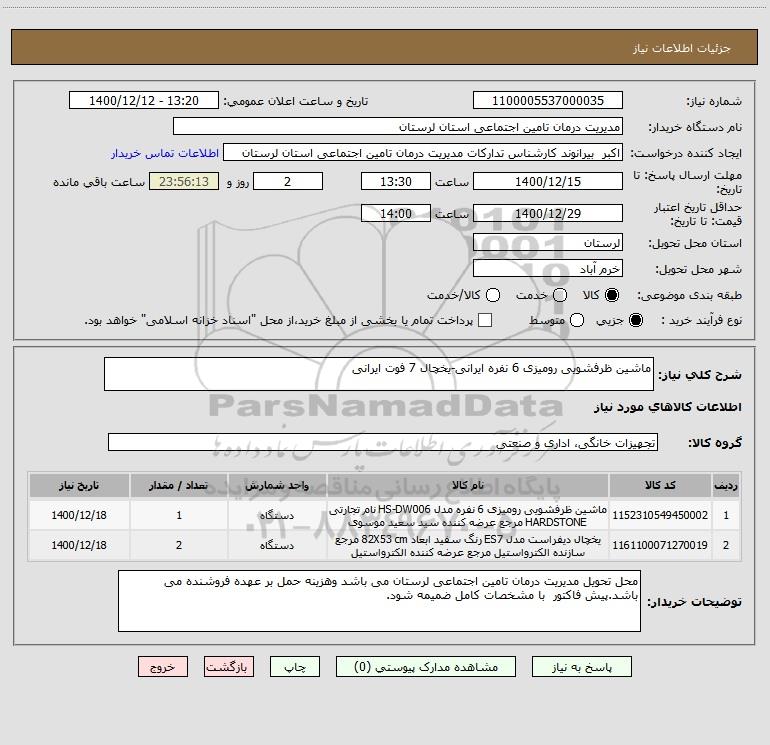770x745 pixels.
Task: Click date 1400/12/18 in the dishwasher row
Action: click(79, 515)
